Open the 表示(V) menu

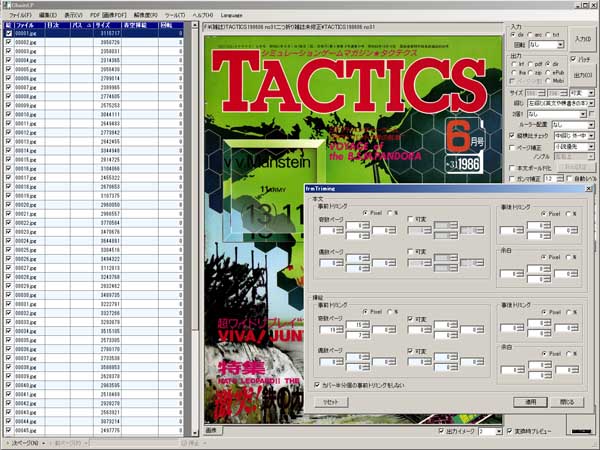point(73,15)
